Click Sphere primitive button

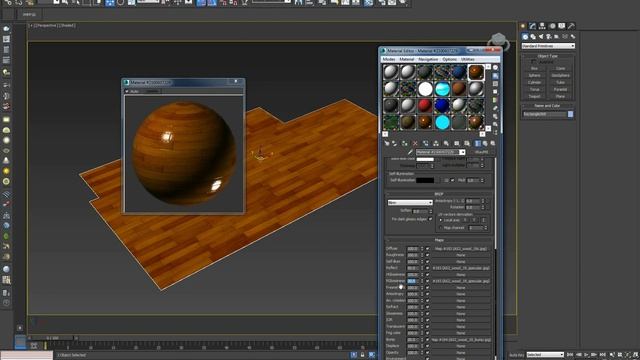coord(535,76)
